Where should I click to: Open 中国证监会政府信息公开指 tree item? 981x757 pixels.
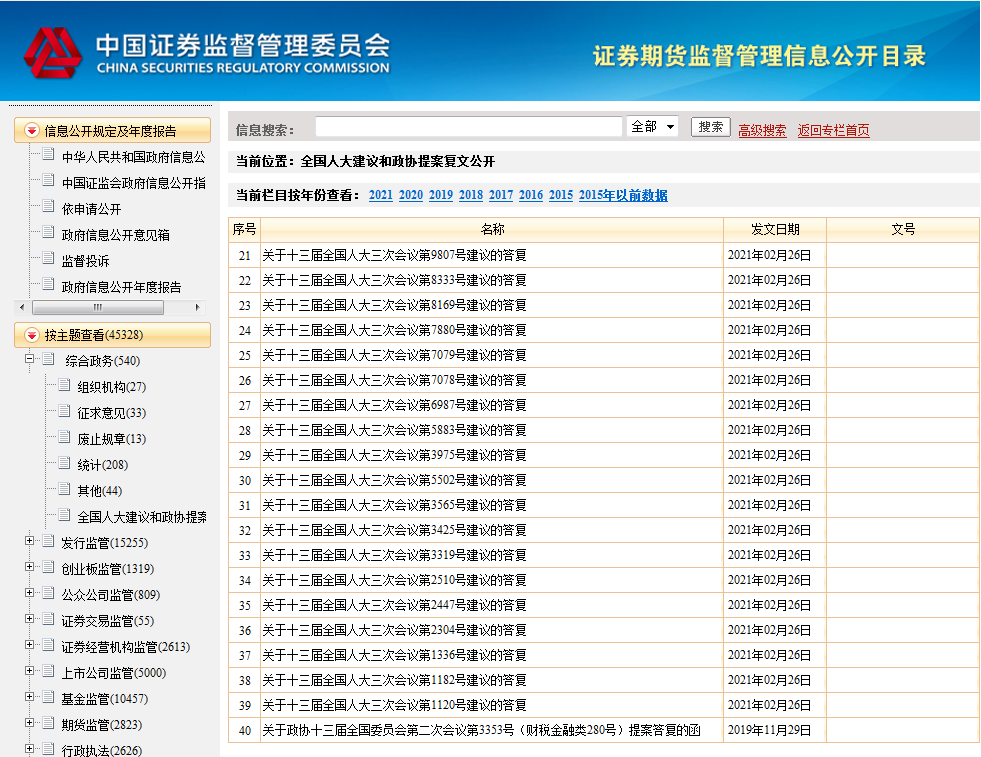point(133,183)
